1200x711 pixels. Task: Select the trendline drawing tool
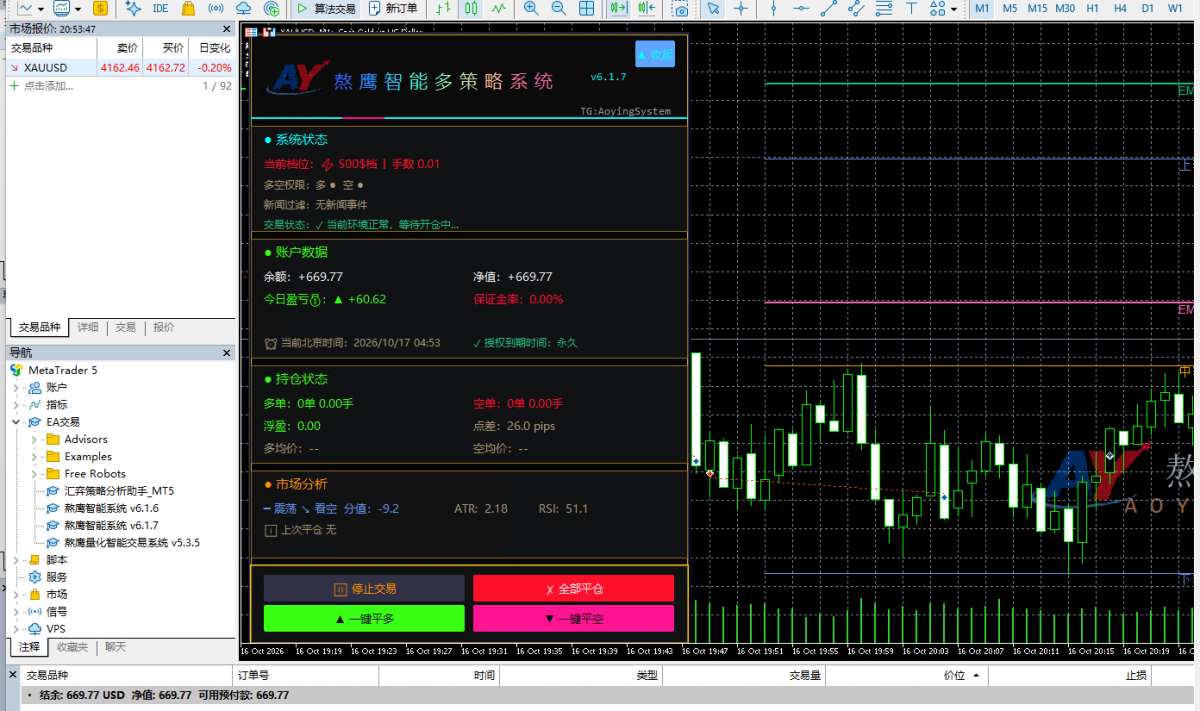[827, 8]
